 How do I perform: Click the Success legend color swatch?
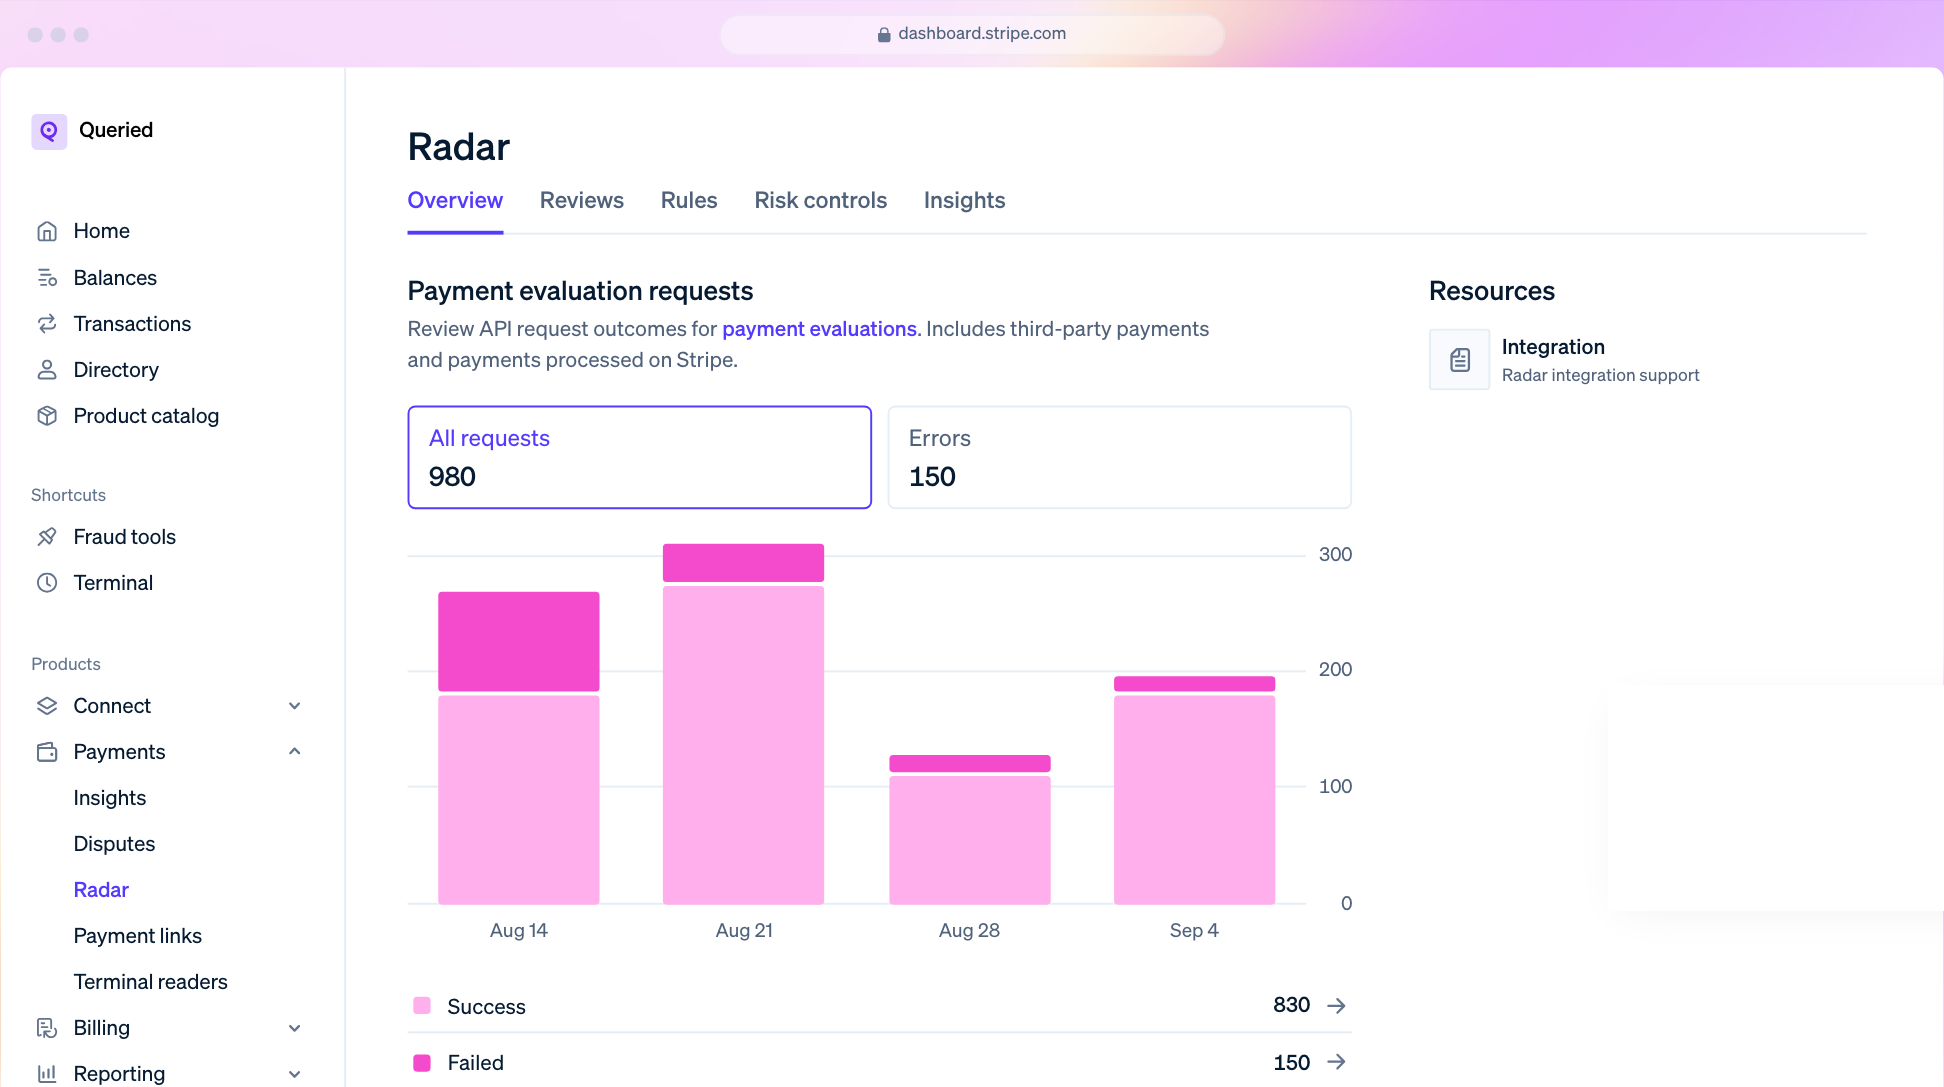422,1006
